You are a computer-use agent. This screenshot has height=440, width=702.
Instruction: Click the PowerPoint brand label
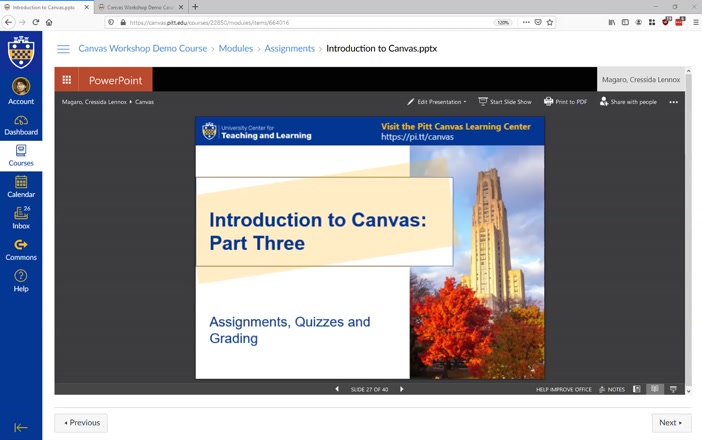116,80
